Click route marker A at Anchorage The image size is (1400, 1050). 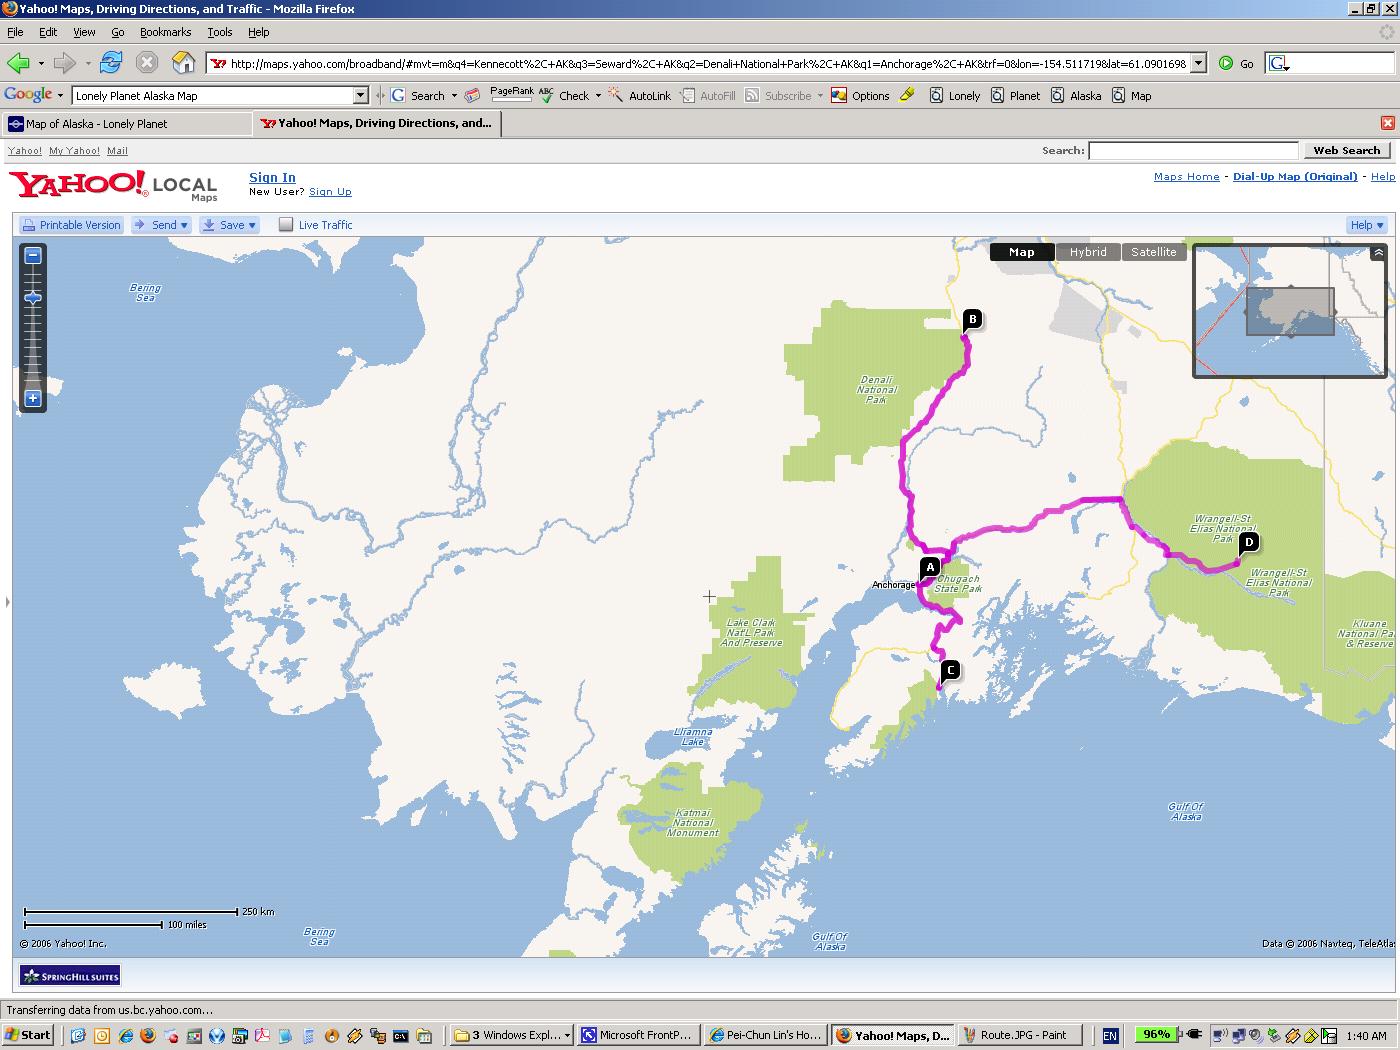point(930,567)
